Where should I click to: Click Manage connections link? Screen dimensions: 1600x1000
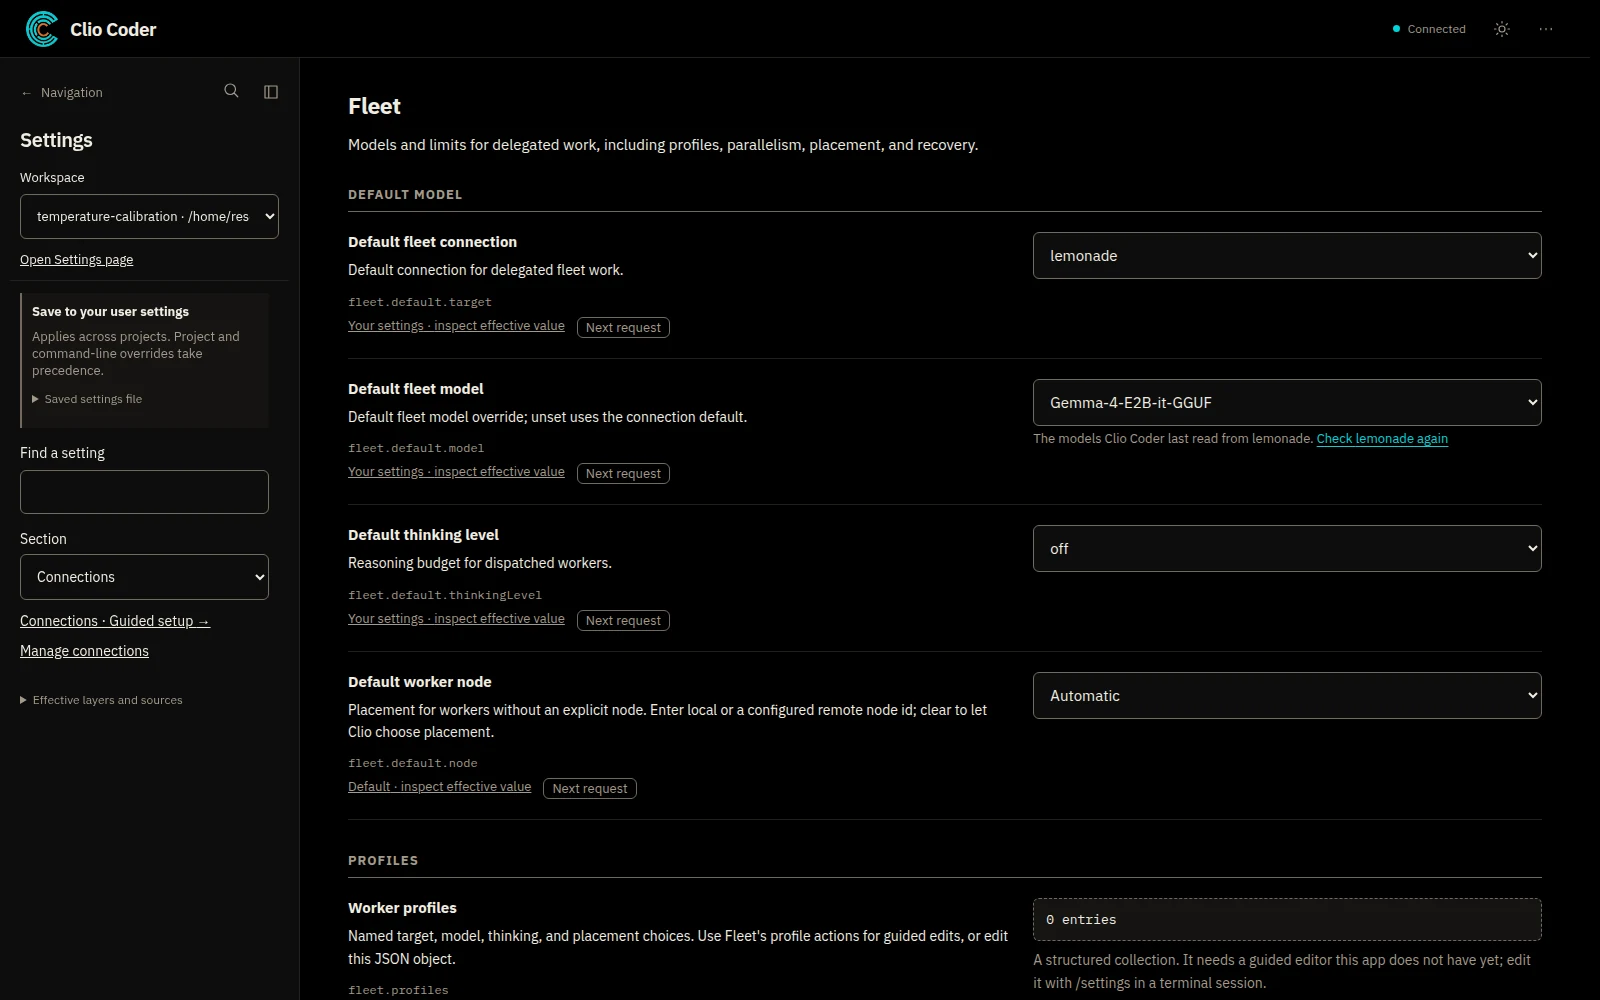[84, 651]
